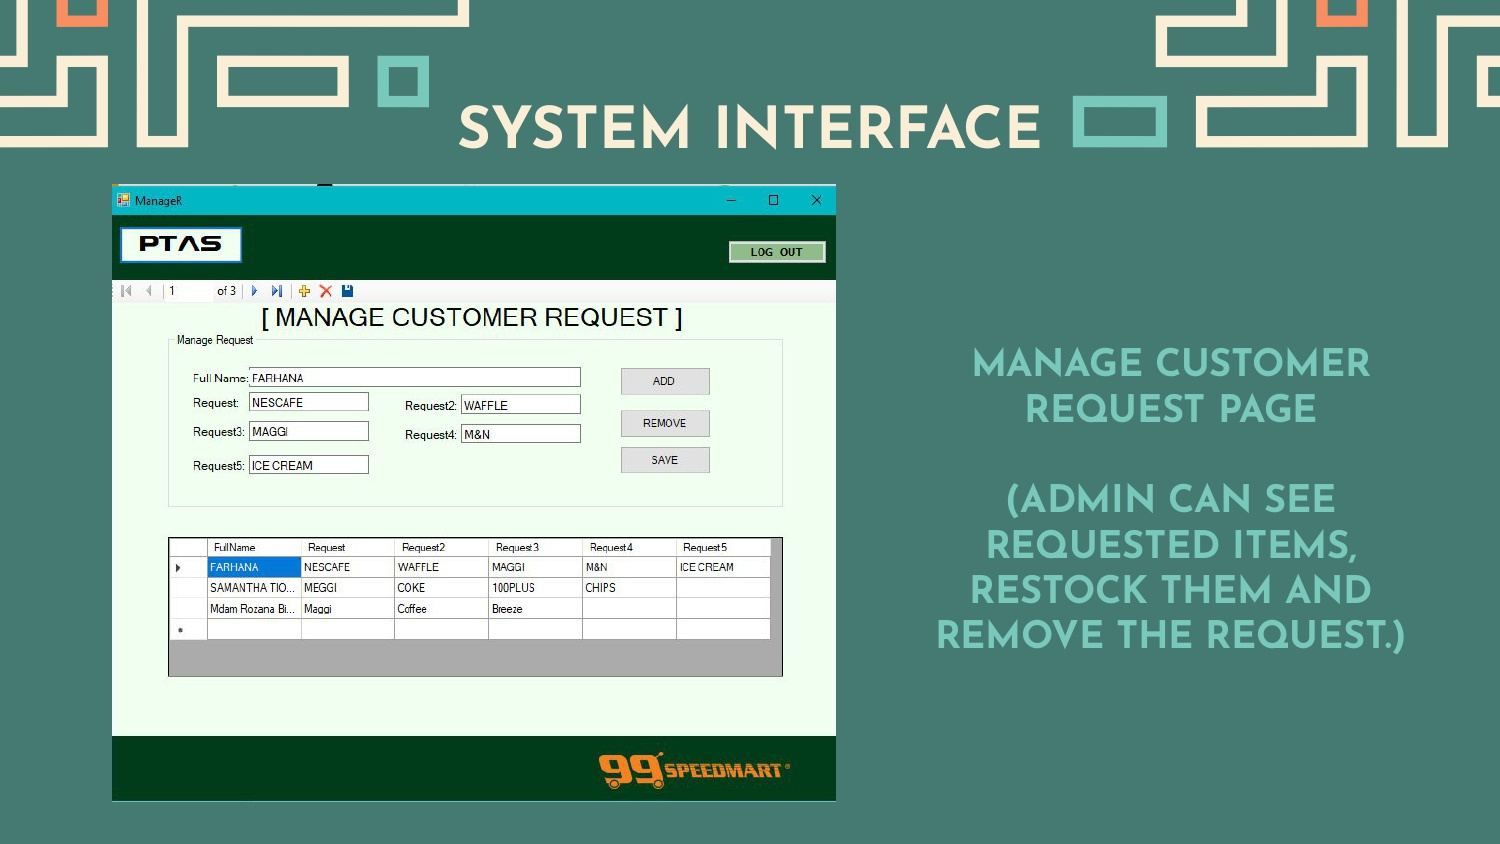1500x844 pixels.
Task: Edit the current record position number box
Action: tap(188, 291)
